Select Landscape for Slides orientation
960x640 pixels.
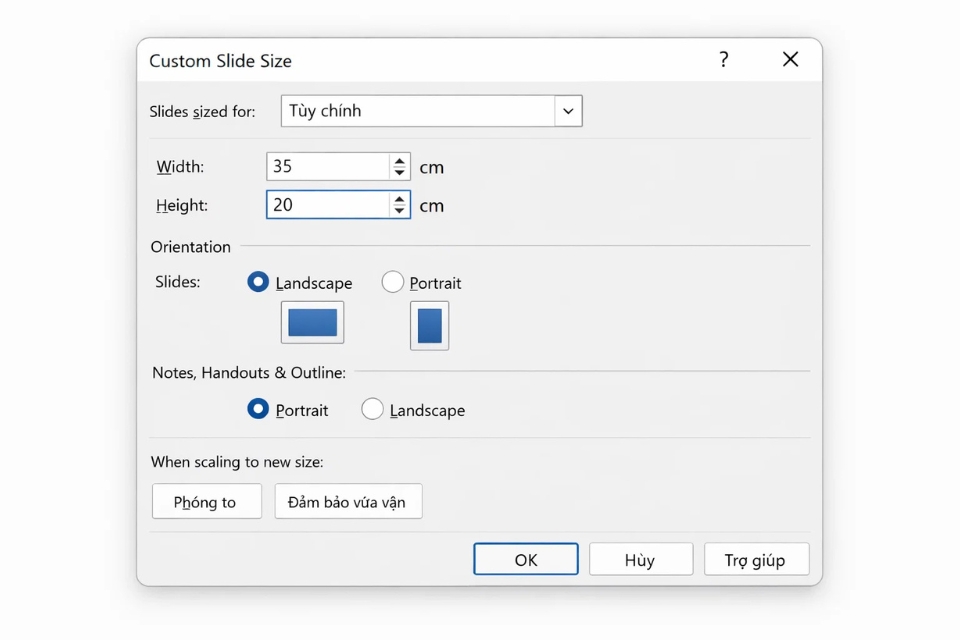tap(258, 283)
